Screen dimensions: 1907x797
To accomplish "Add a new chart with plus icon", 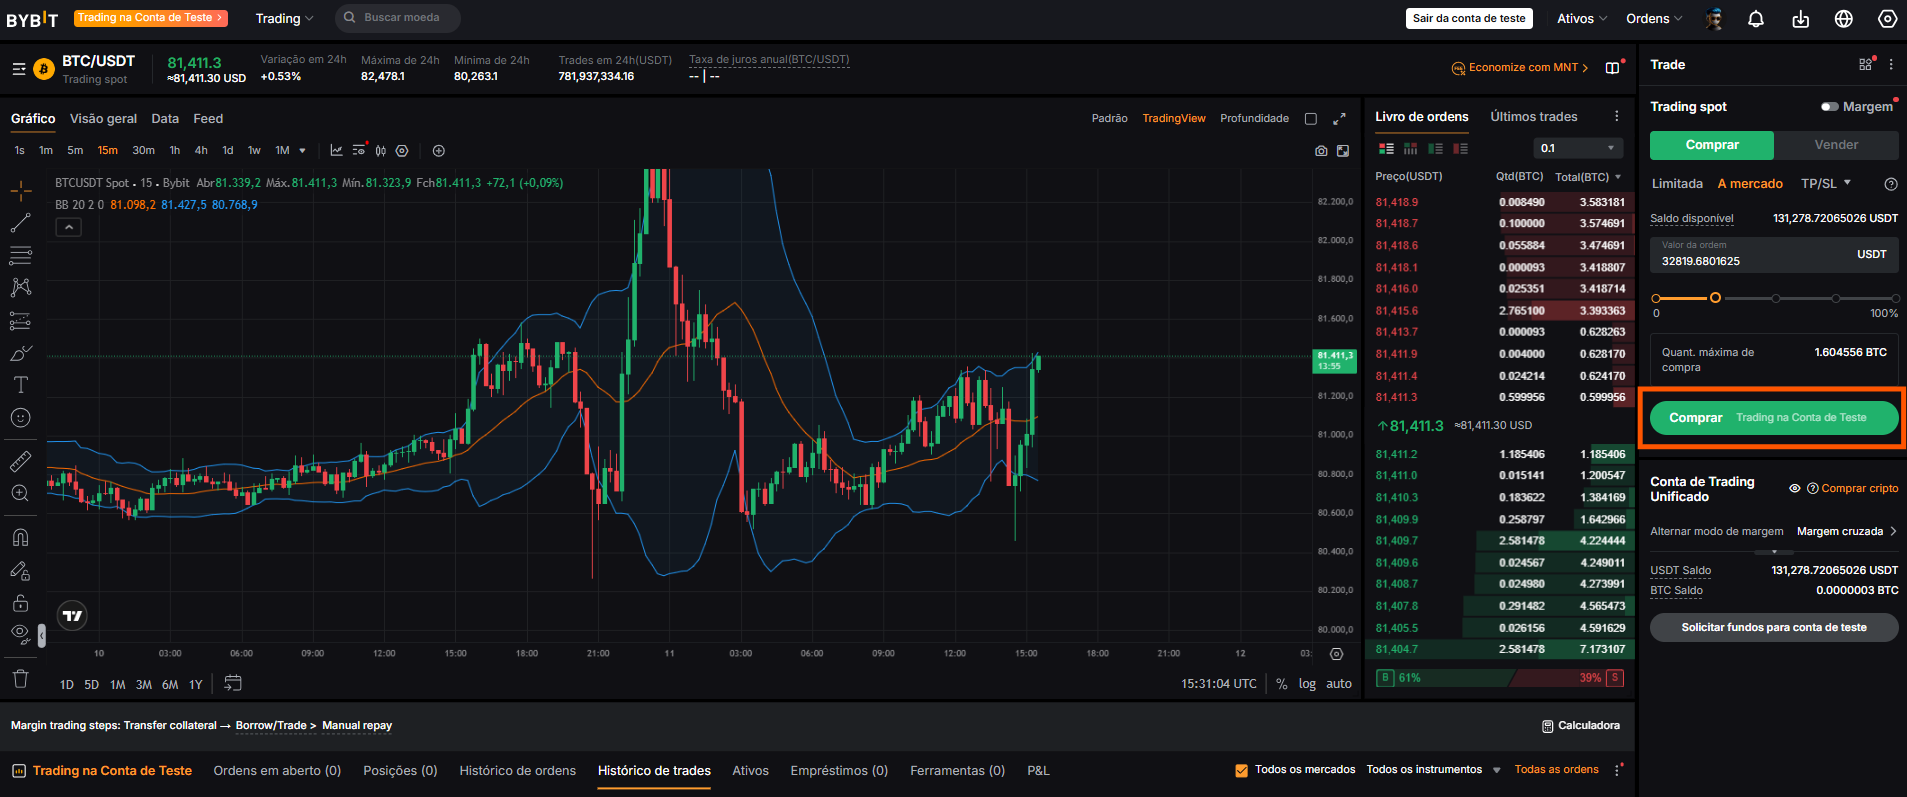I will [438, 151].
